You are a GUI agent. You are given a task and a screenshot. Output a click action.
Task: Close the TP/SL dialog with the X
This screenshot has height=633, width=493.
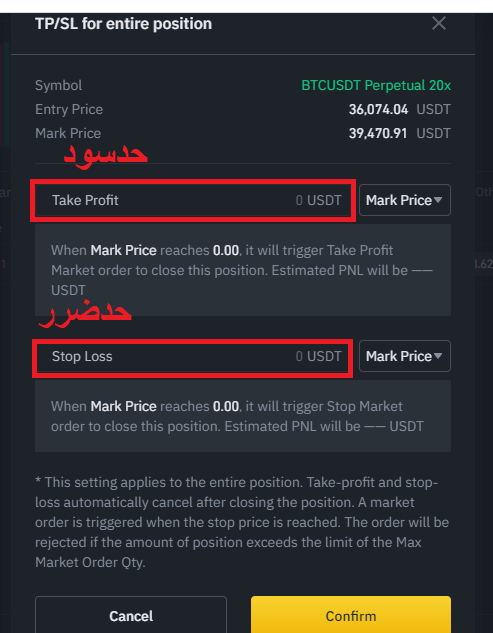coord(438,23)
